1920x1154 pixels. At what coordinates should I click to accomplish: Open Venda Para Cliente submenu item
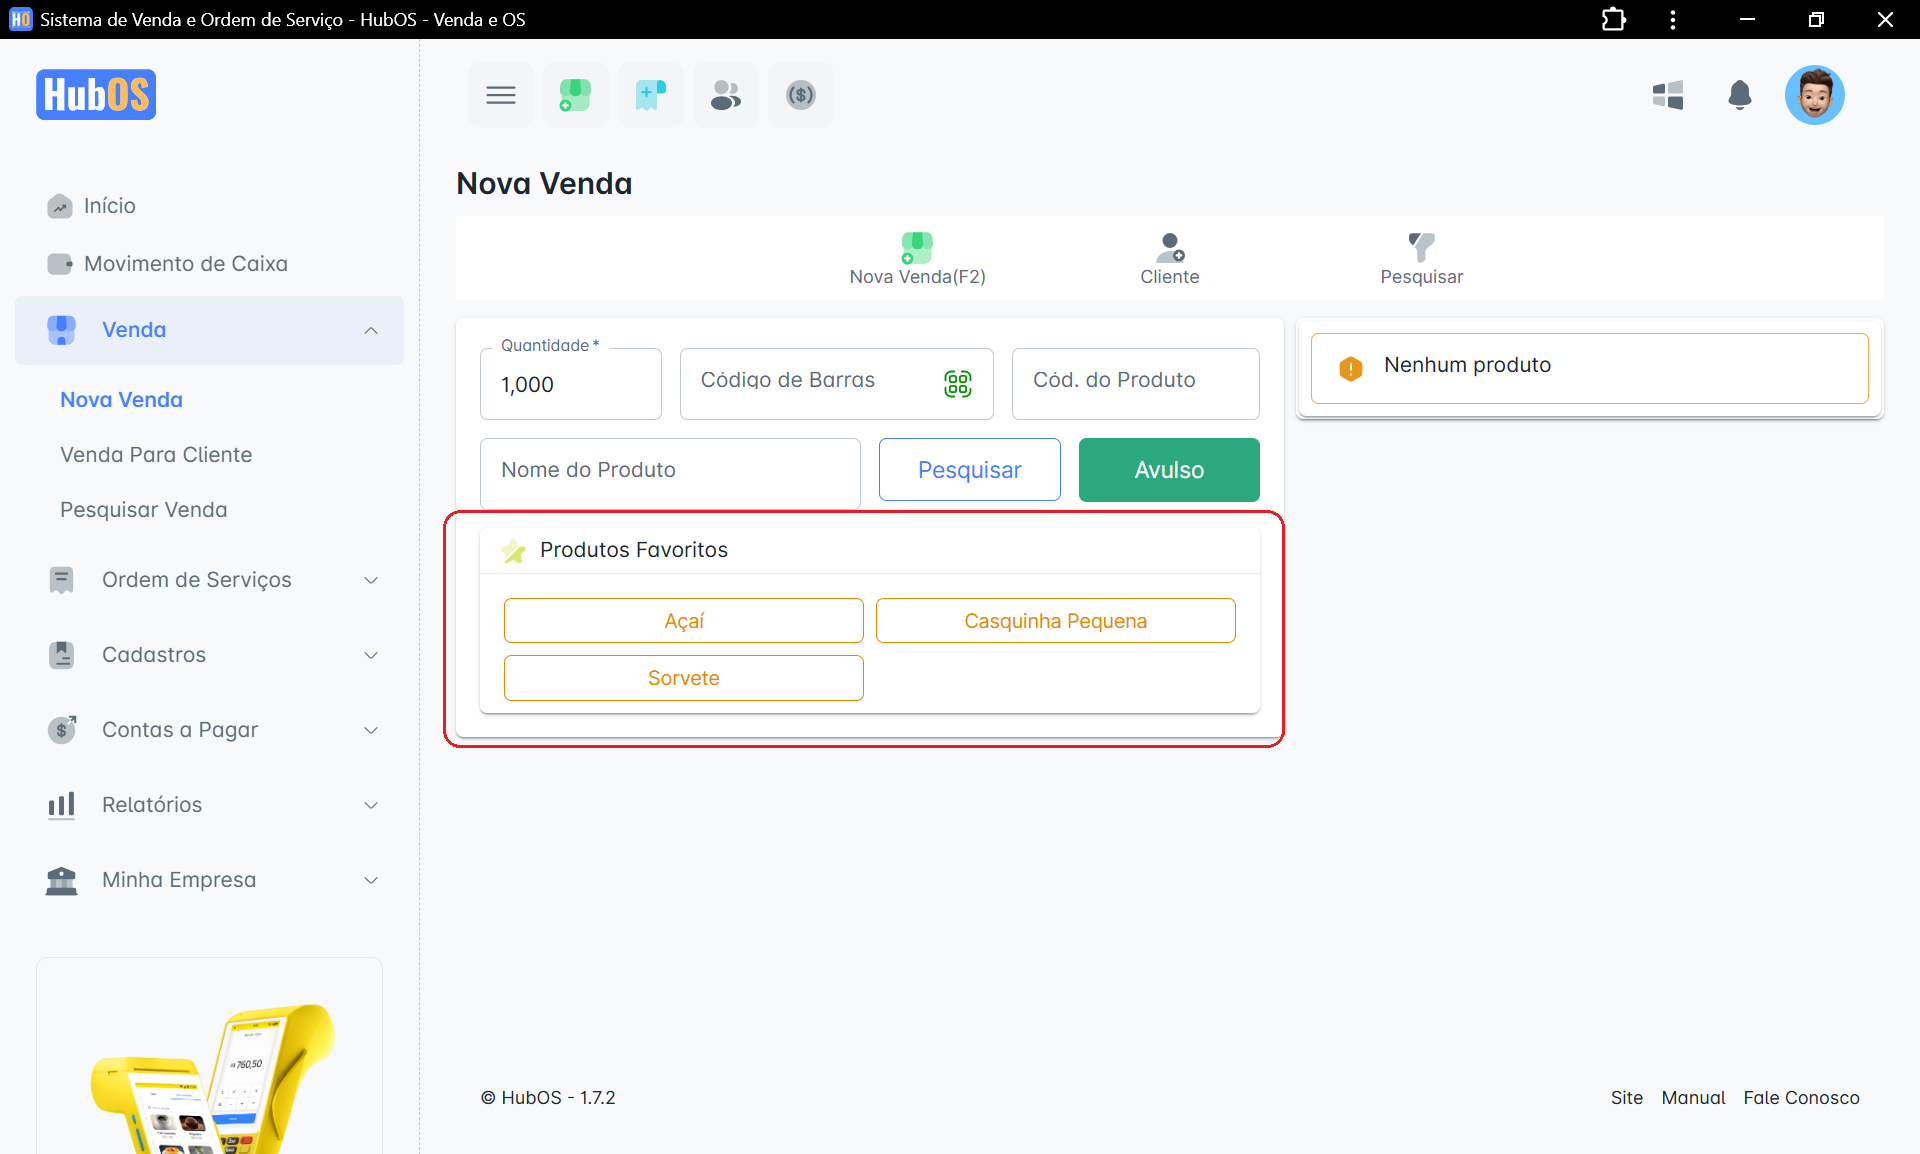point(156,455)
